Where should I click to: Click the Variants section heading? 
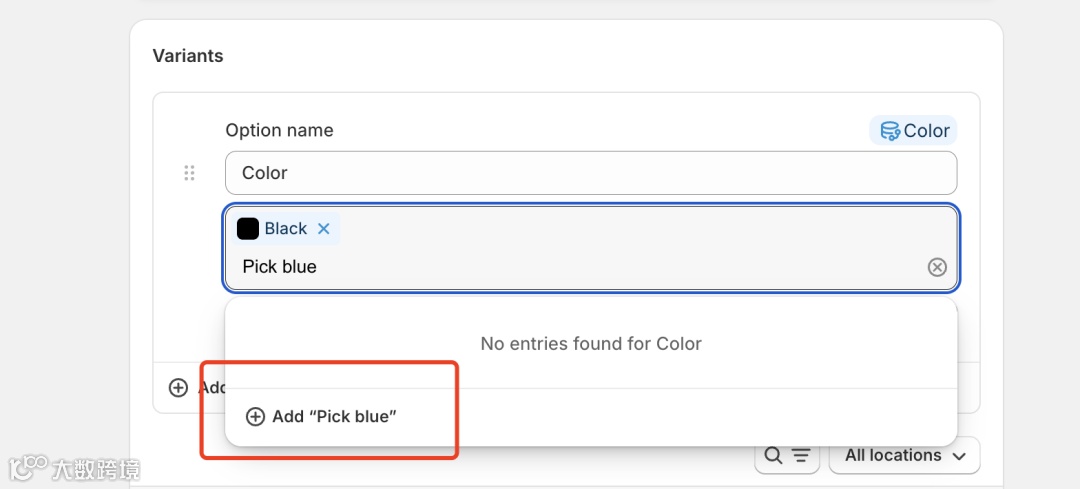click(188, 56)
